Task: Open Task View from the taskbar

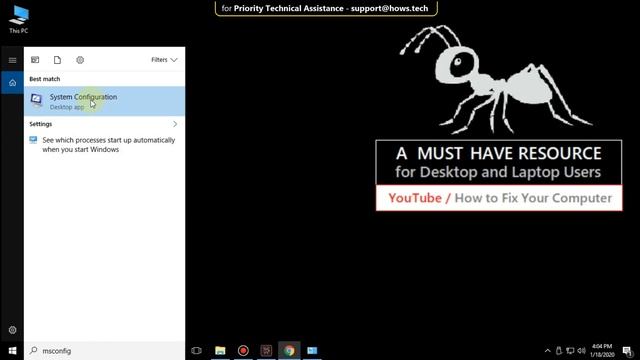Action: (196, 351)
